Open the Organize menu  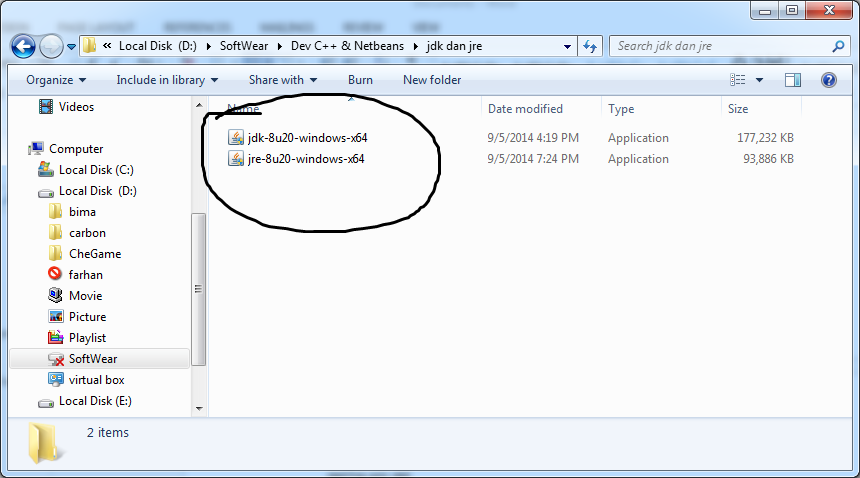tap(56, 80)
